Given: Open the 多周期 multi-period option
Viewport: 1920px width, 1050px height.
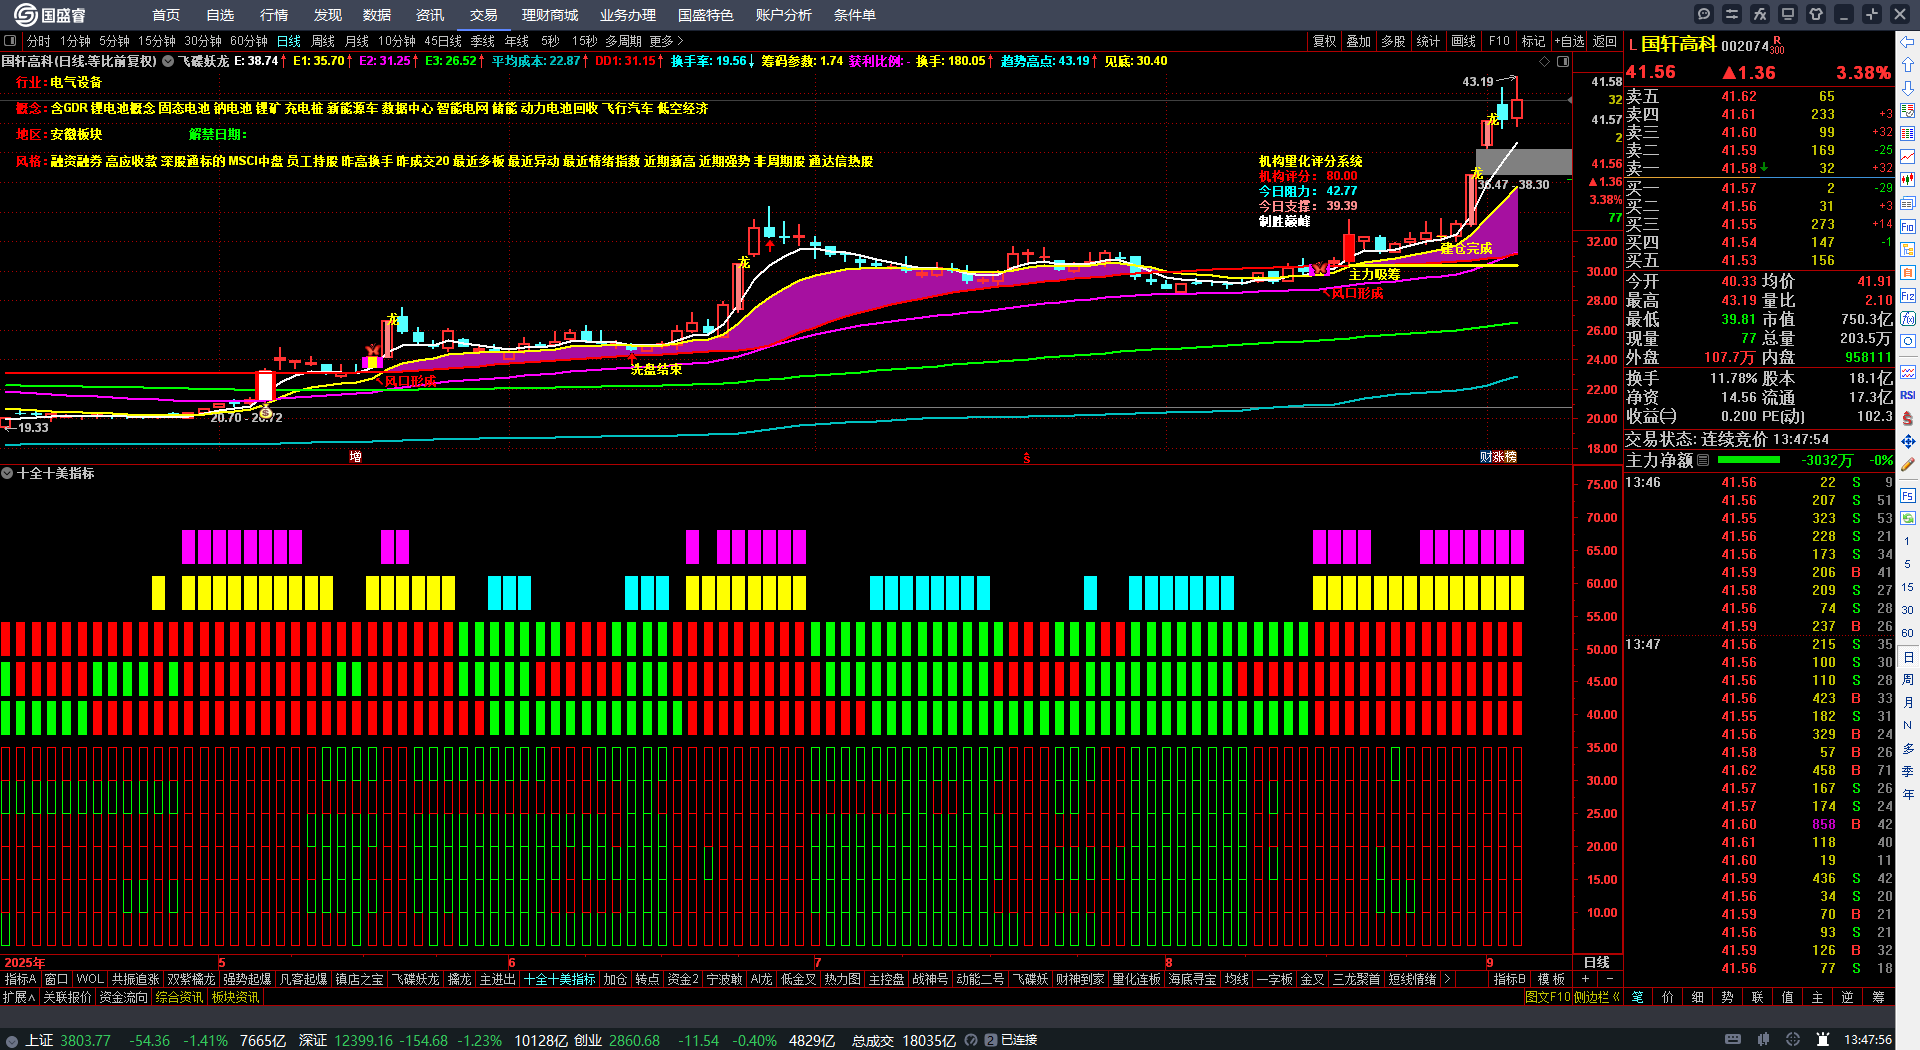Looking at the screenshot, I should (623, 41).
